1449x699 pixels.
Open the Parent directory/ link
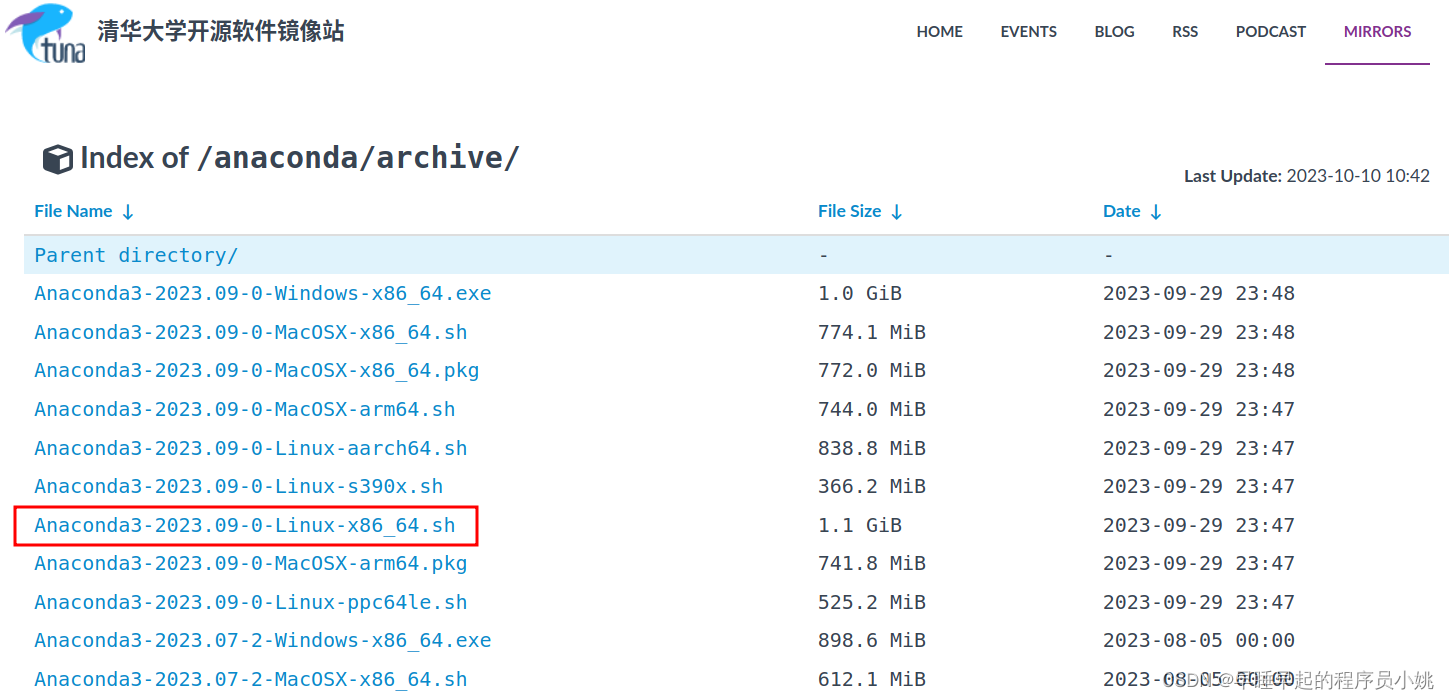136,255
